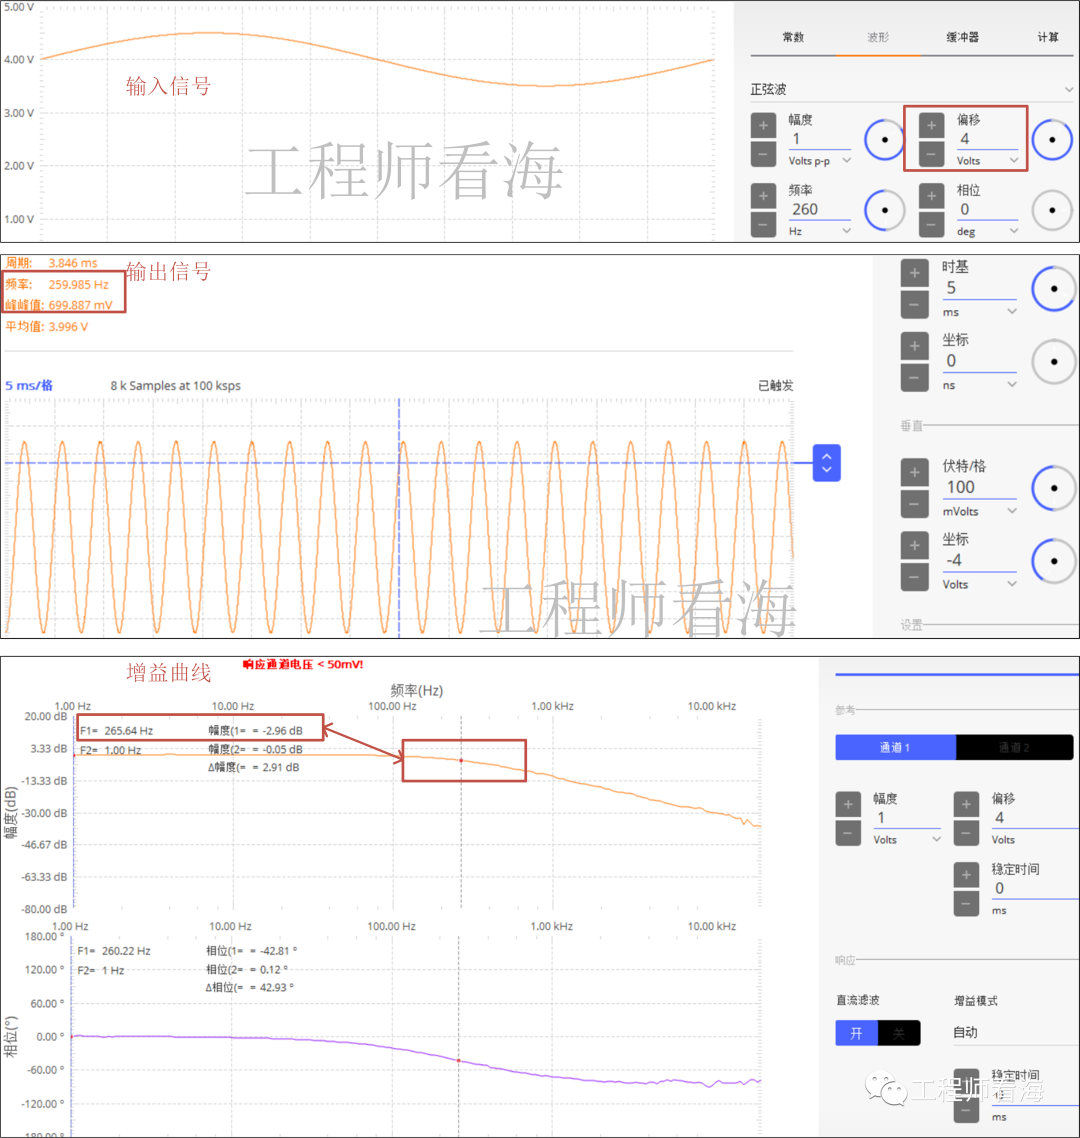Switch to the 计算 tab
The width and height of the screenshot is (1080, 1138).
1048,37
